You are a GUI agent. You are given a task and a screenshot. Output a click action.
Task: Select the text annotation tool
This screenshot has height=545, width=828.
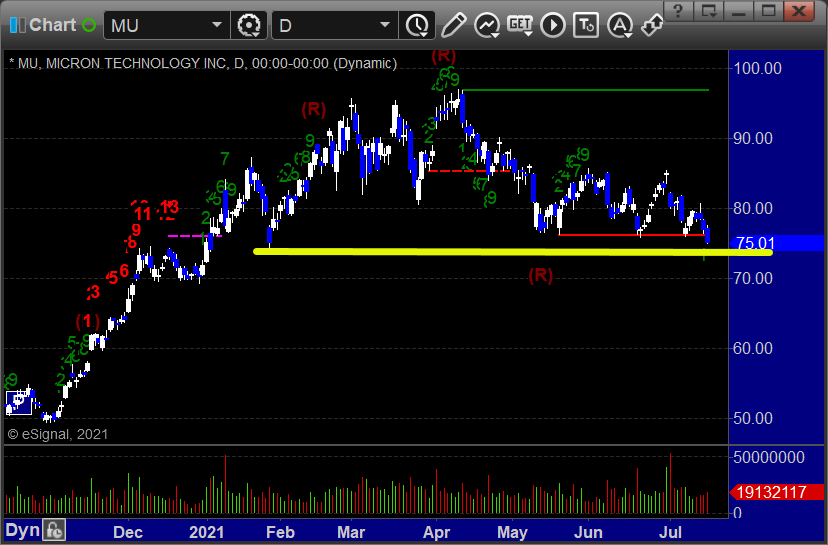pyautogui.click(x=586, y=25)
